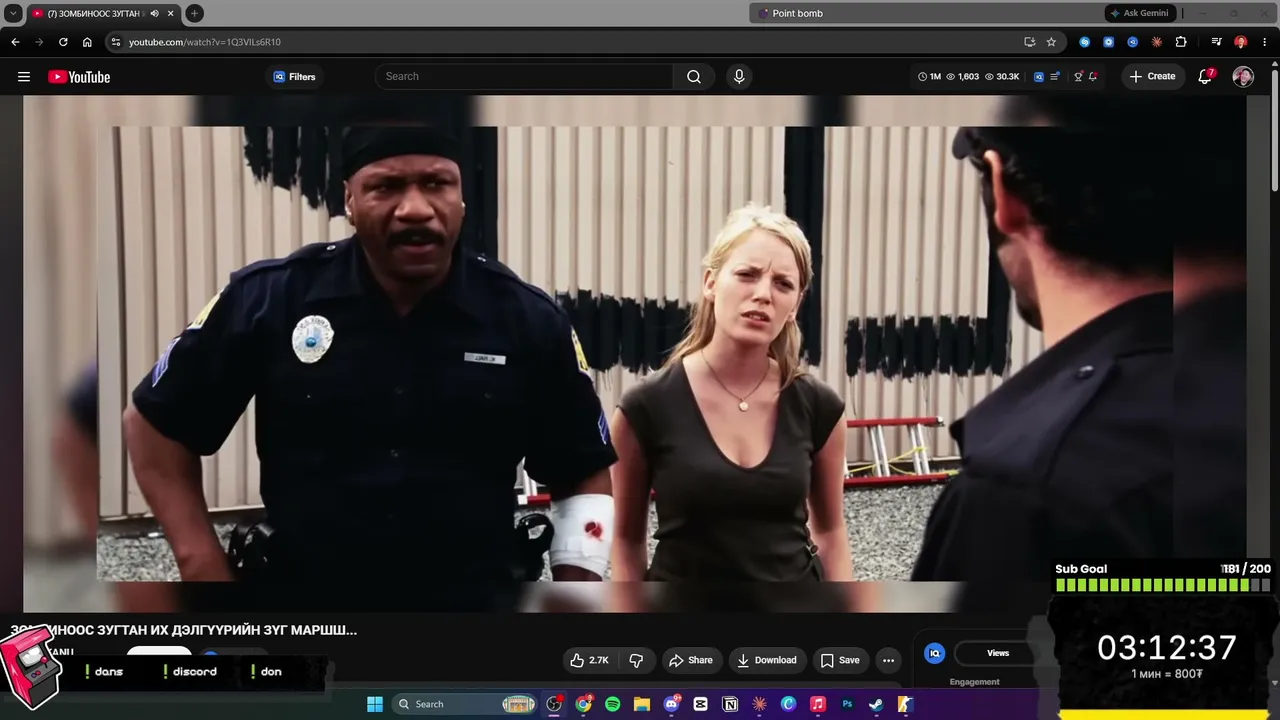
Task: Open Photoshop from the taskbar
Action: pos(847,704)
